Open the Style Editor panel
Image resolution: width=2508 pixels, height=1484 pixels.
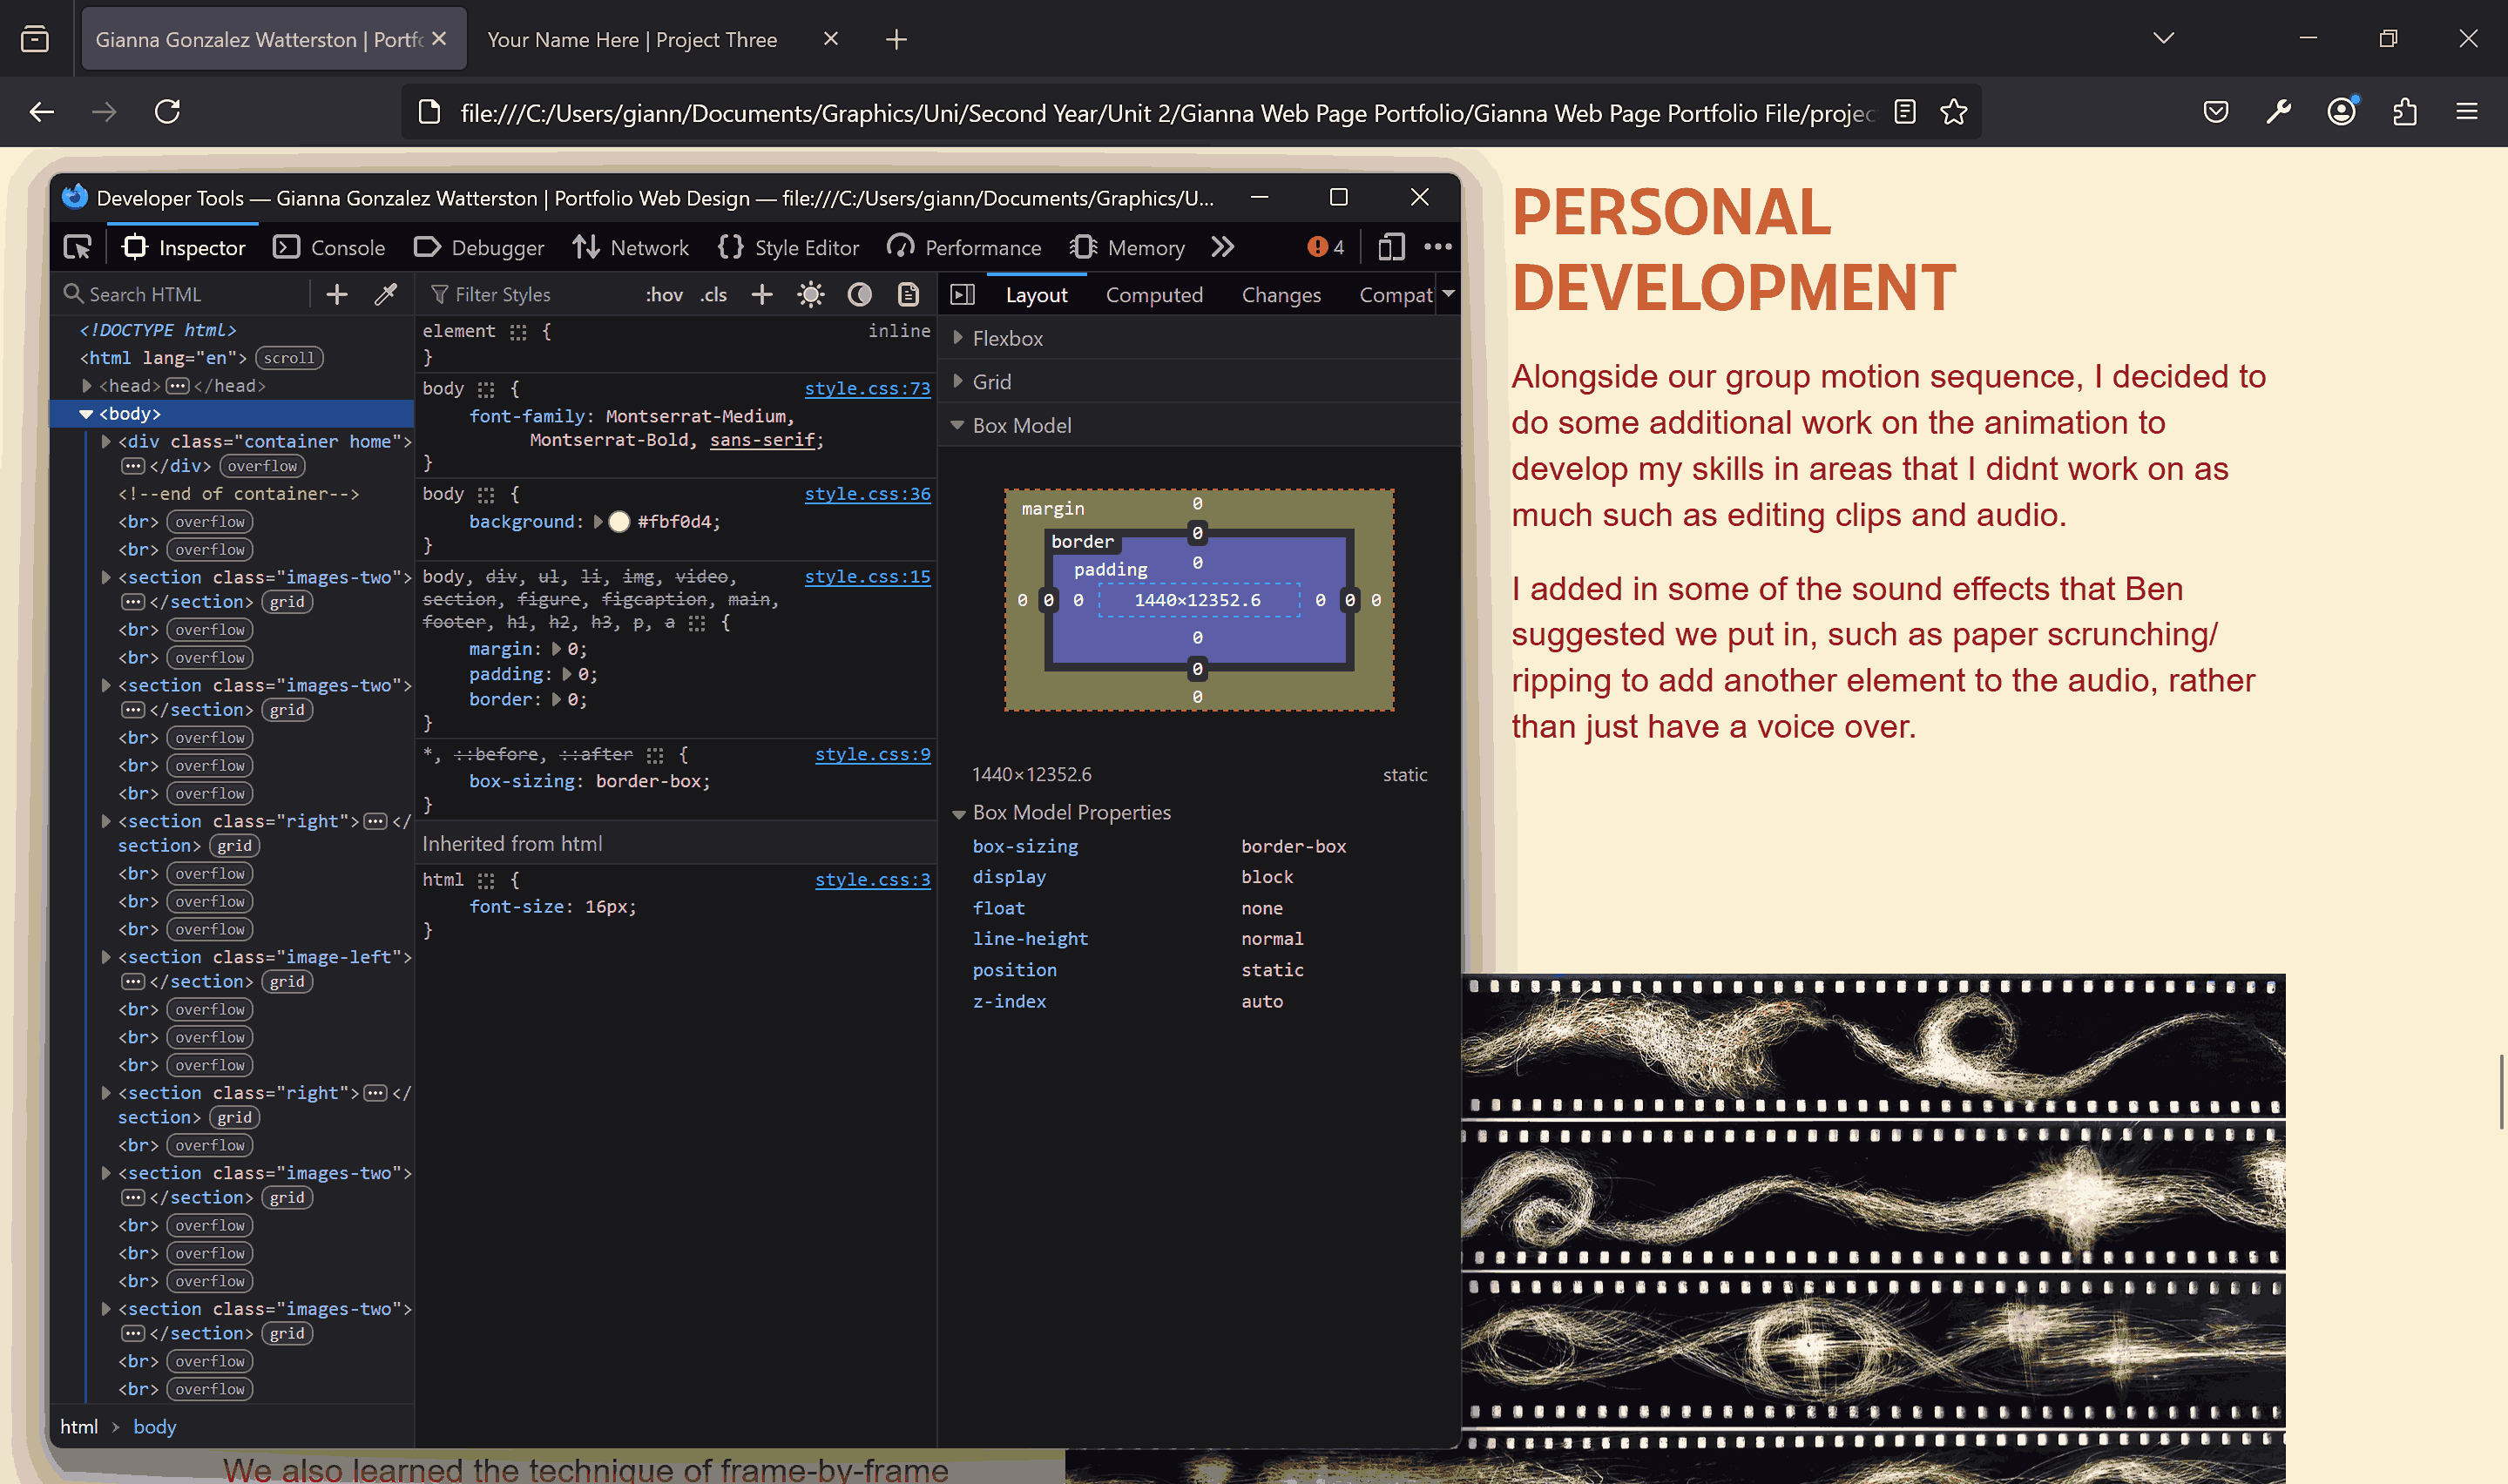[788, 247]
